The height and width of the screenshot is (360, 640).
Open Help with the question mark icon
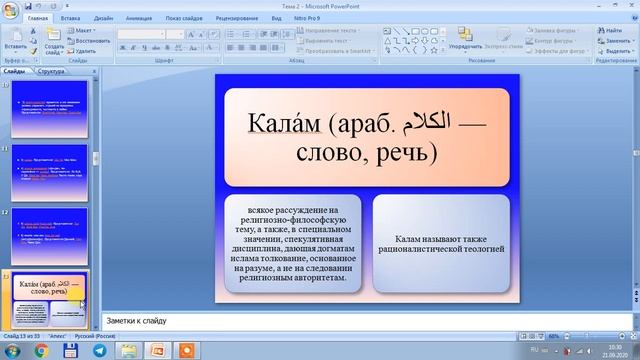[x=635, y=18]
